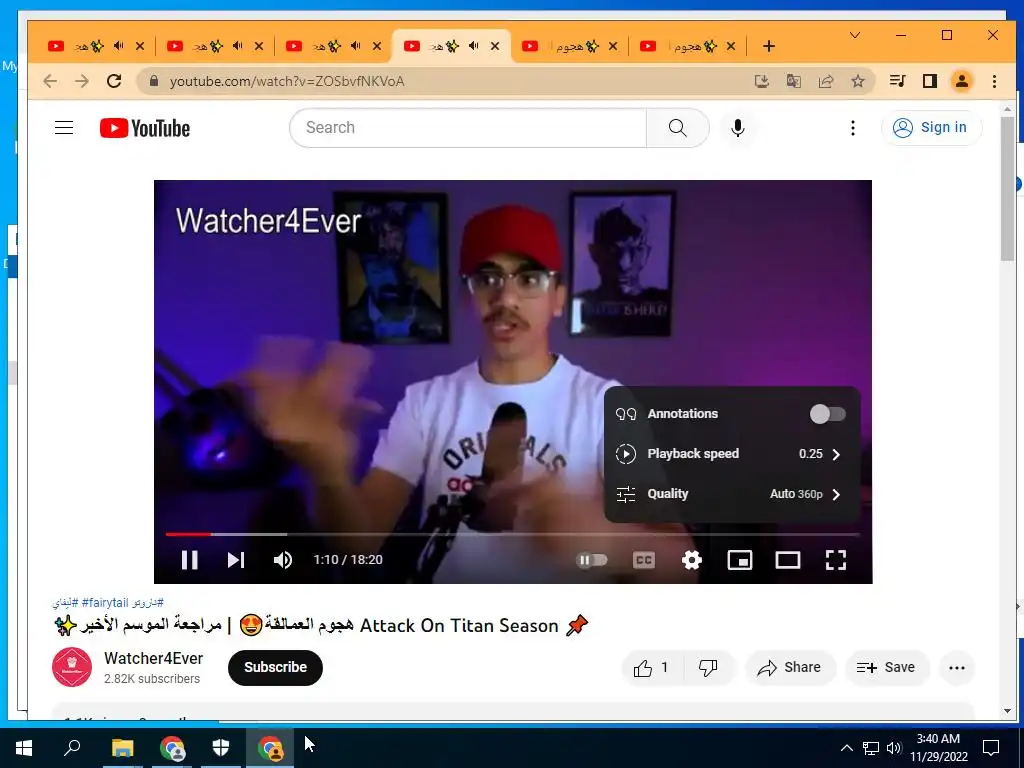Skip to the next video
Screen dimensions: 1024x768
click(x=236, y=560)
